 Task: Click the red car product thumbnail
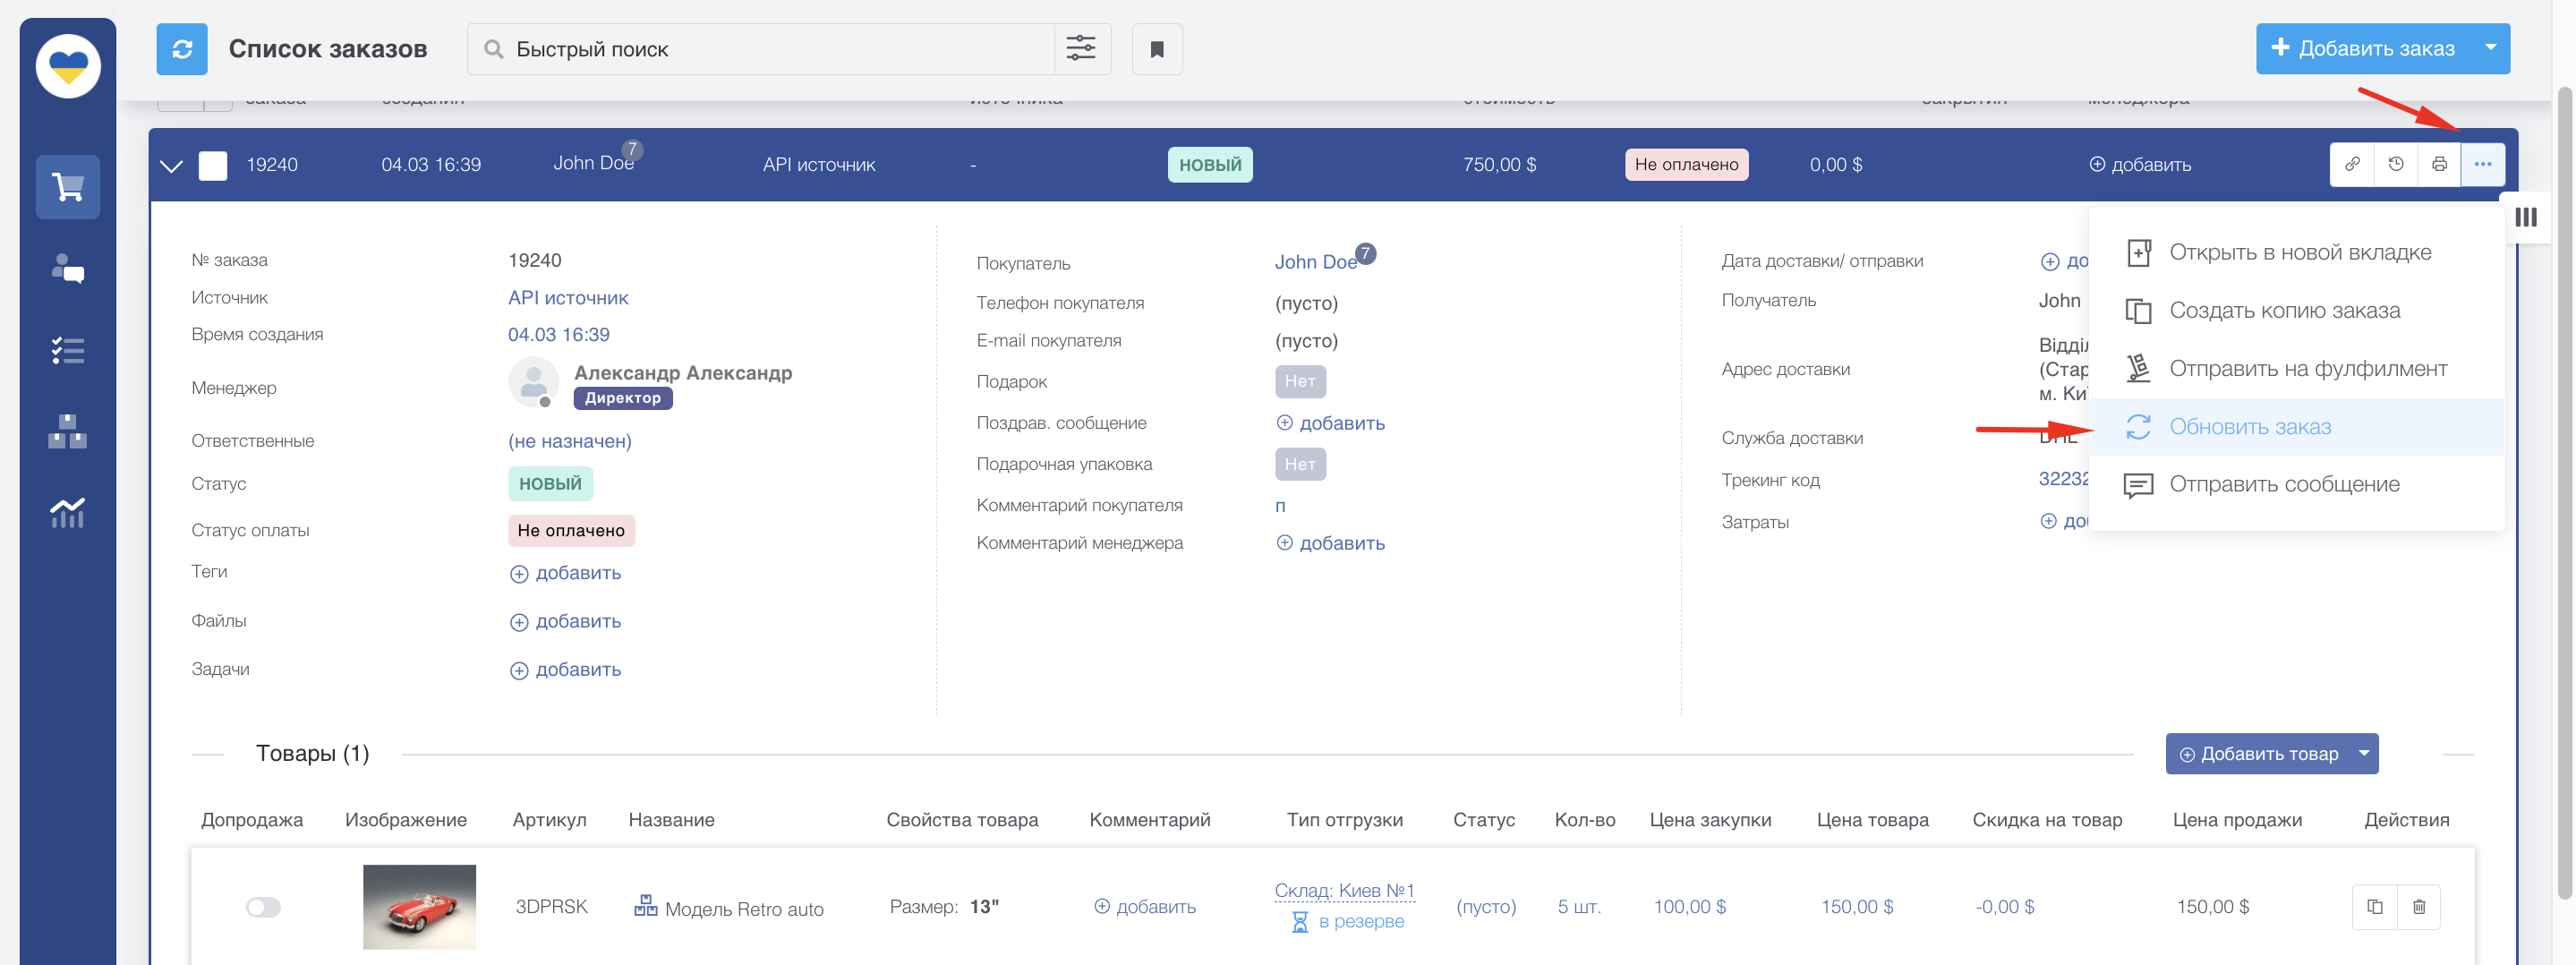coord(419,906)
